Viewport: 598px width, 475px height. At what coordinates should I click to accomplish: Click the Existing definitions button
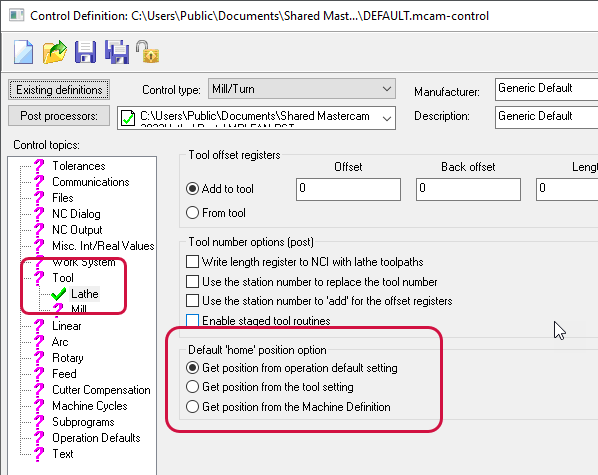59,90
